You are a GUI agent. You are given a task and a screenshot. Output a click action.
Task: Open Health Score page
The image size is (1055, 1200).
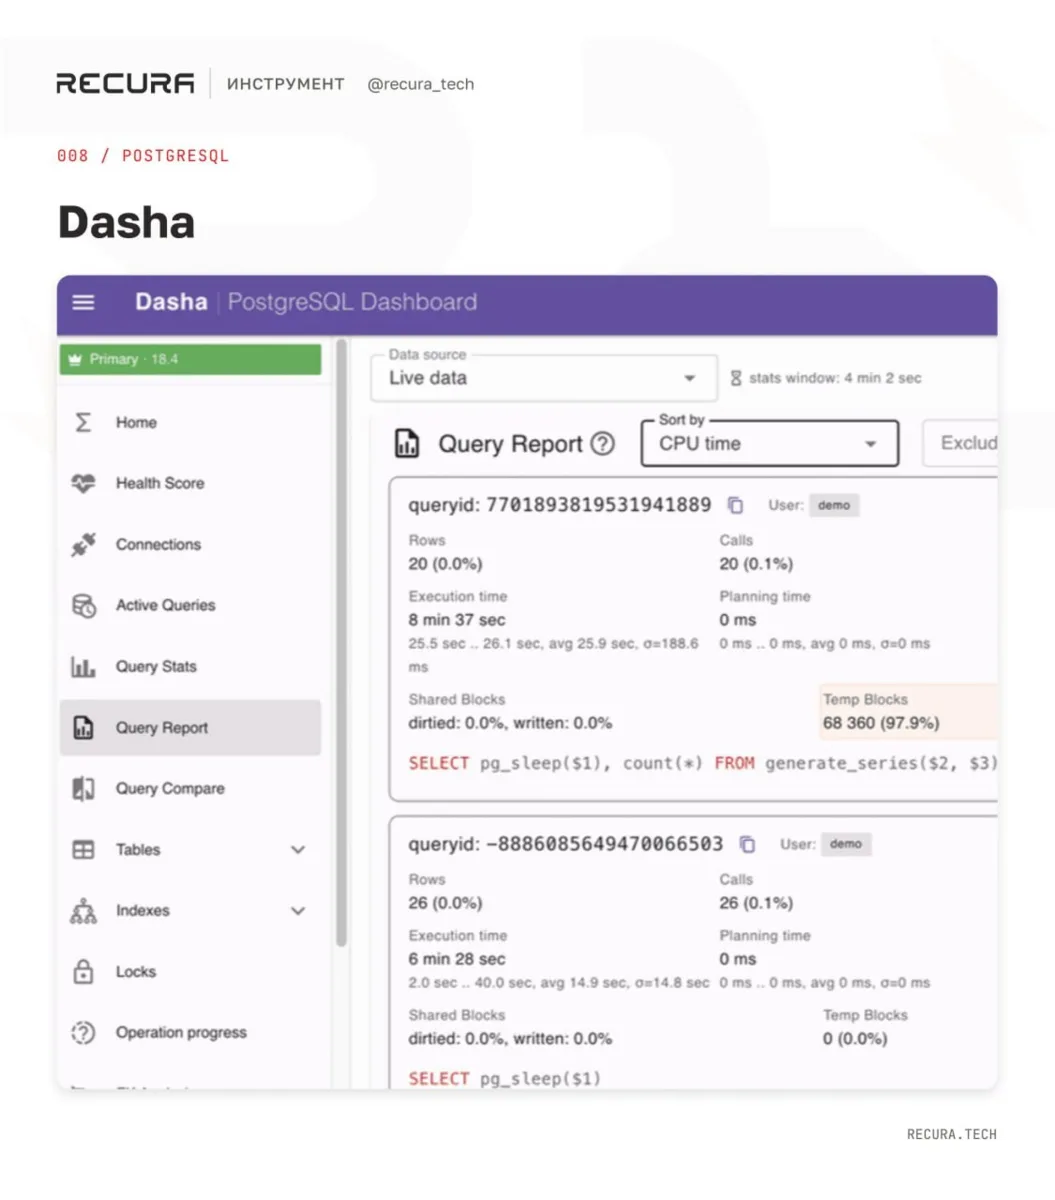point(190,483)
